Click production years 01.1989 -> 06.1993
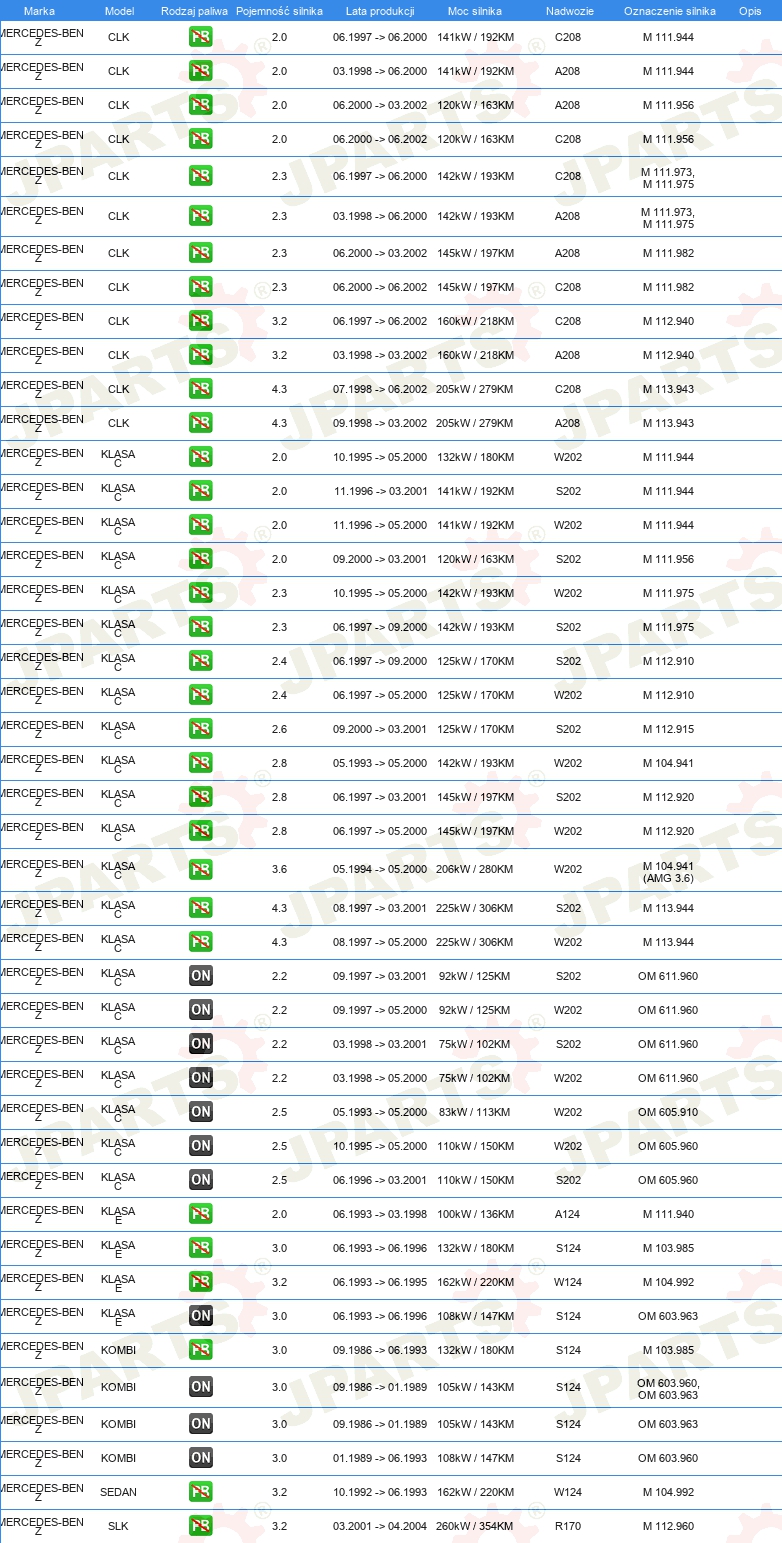 (380, 1458)
